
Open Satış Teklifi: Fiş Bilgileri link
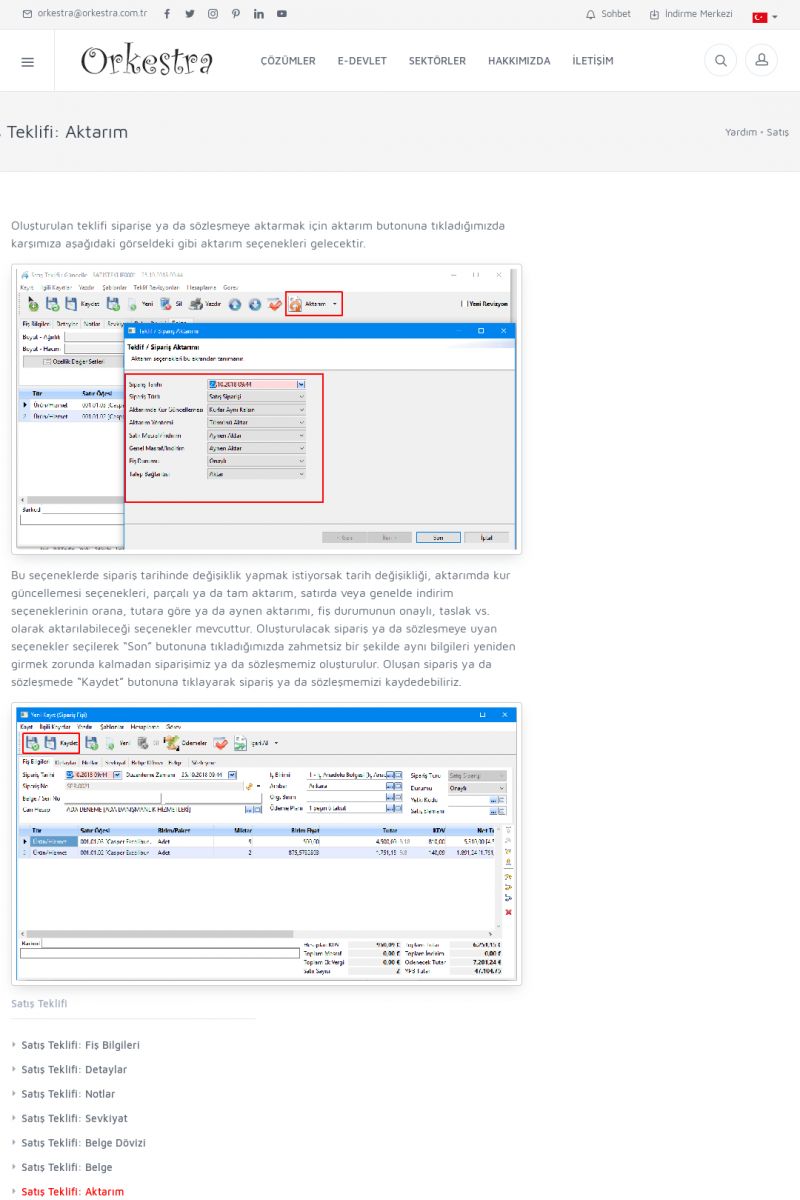[80, 1045]
